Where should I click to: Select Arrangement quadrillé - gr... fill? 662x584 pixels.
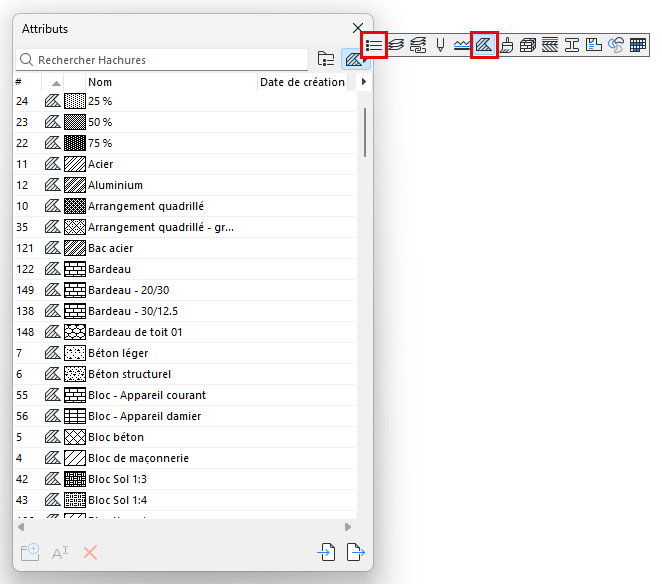pos(161,227)
